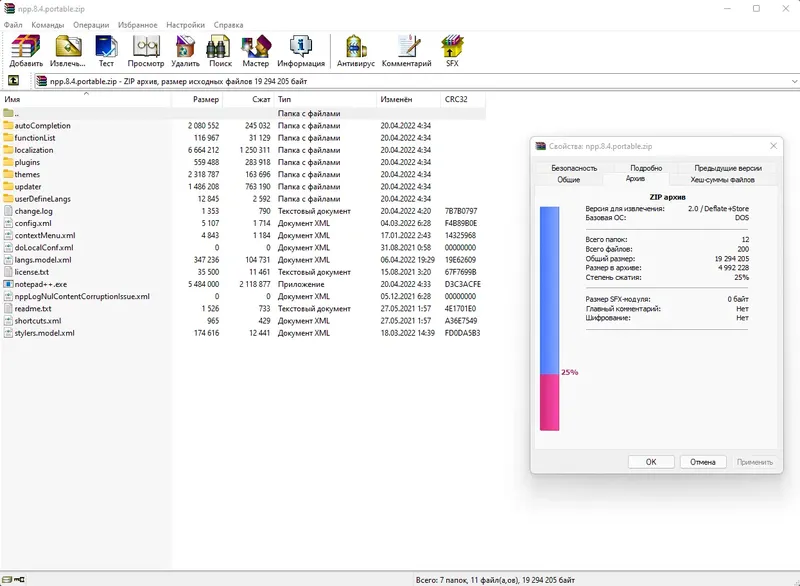Open the Операции menu
800x586 pixels.
coord(91,24)
